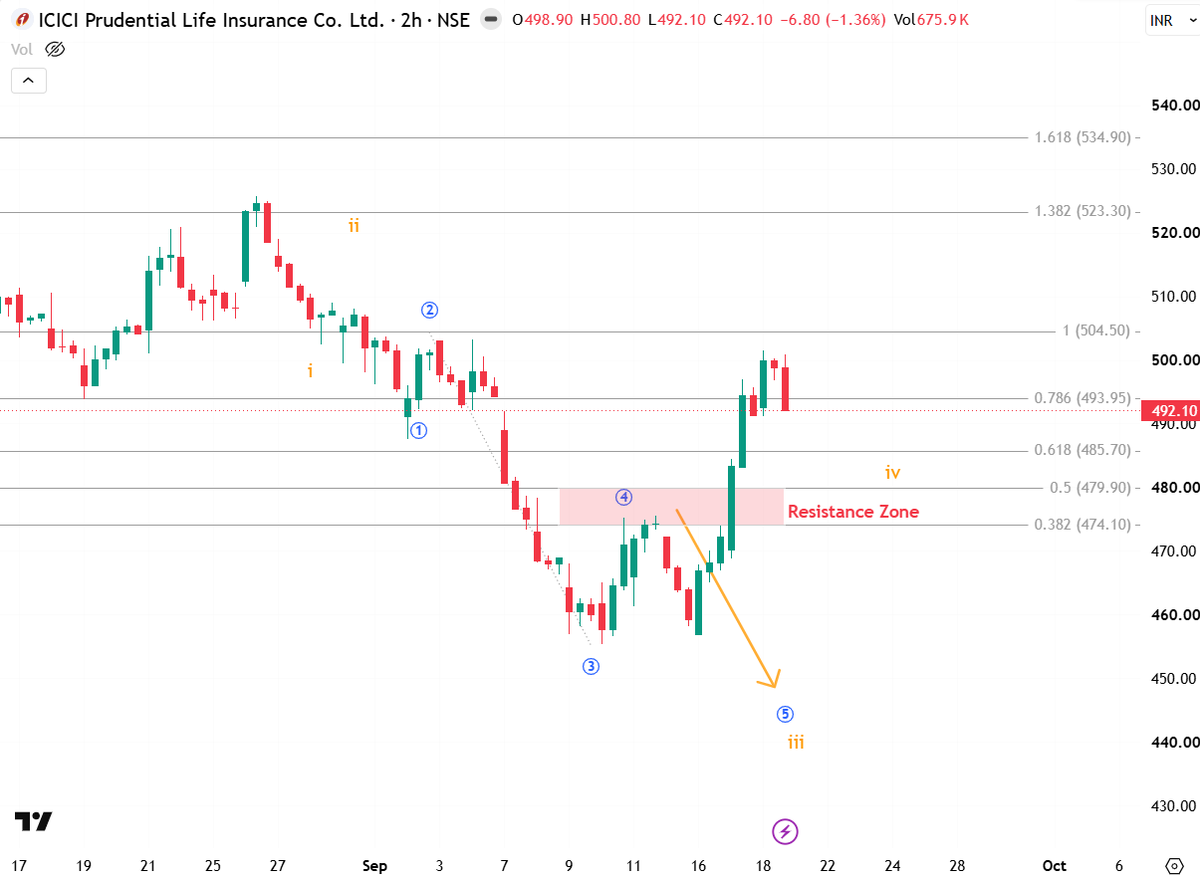The width and height of the screenshot is (1200, 879).
Task: Click the 450.00 price axis label
Action: click(1172, 679)
